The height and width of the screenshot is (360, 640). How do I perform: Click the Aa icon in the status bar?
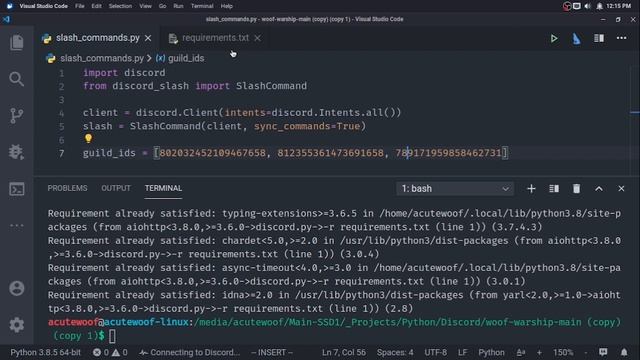pos(521,352)
